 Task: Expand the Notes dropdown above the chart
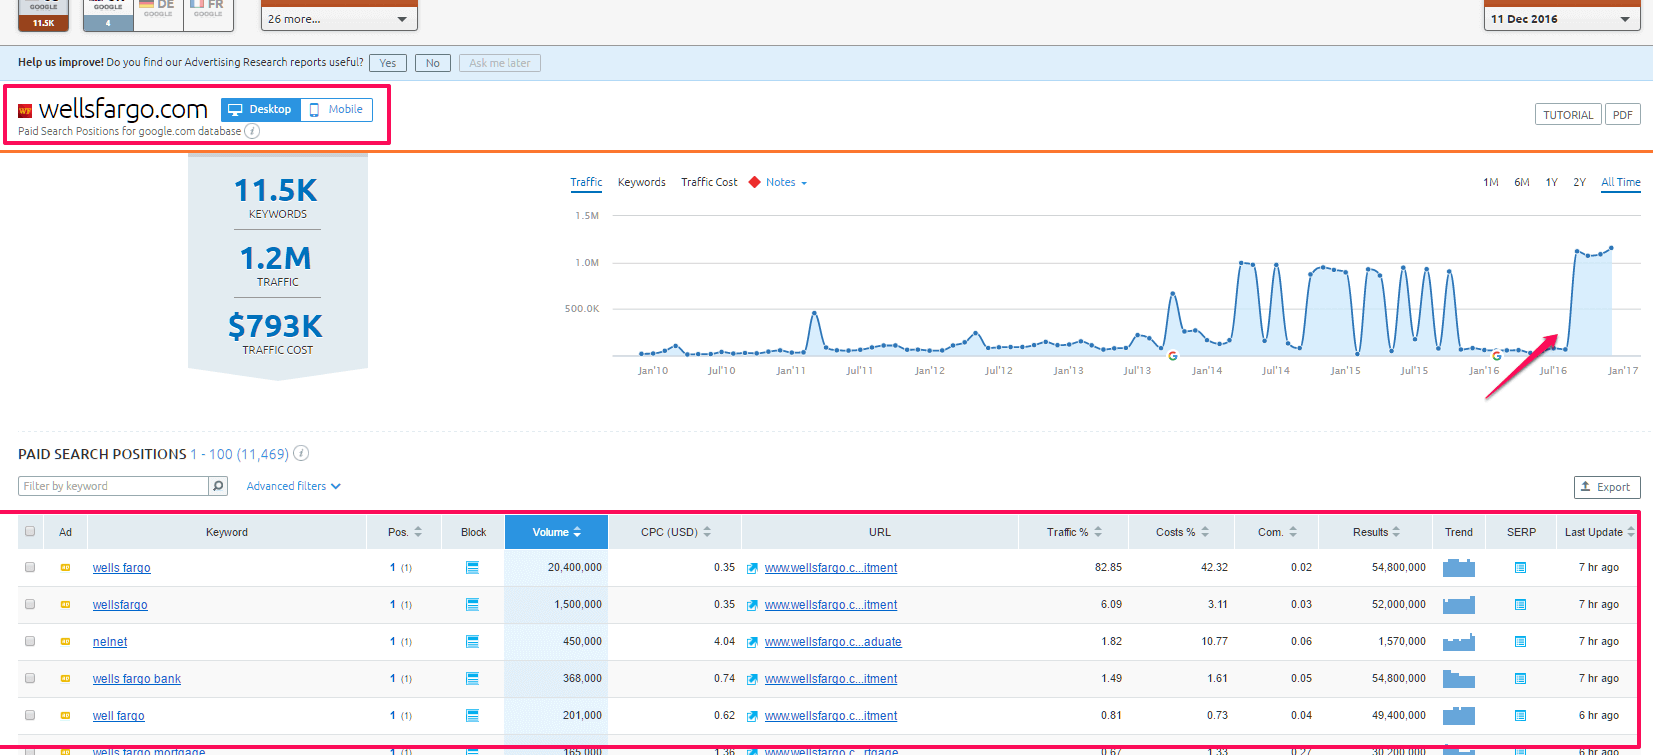pyautogui.click(x=786, y=182)
